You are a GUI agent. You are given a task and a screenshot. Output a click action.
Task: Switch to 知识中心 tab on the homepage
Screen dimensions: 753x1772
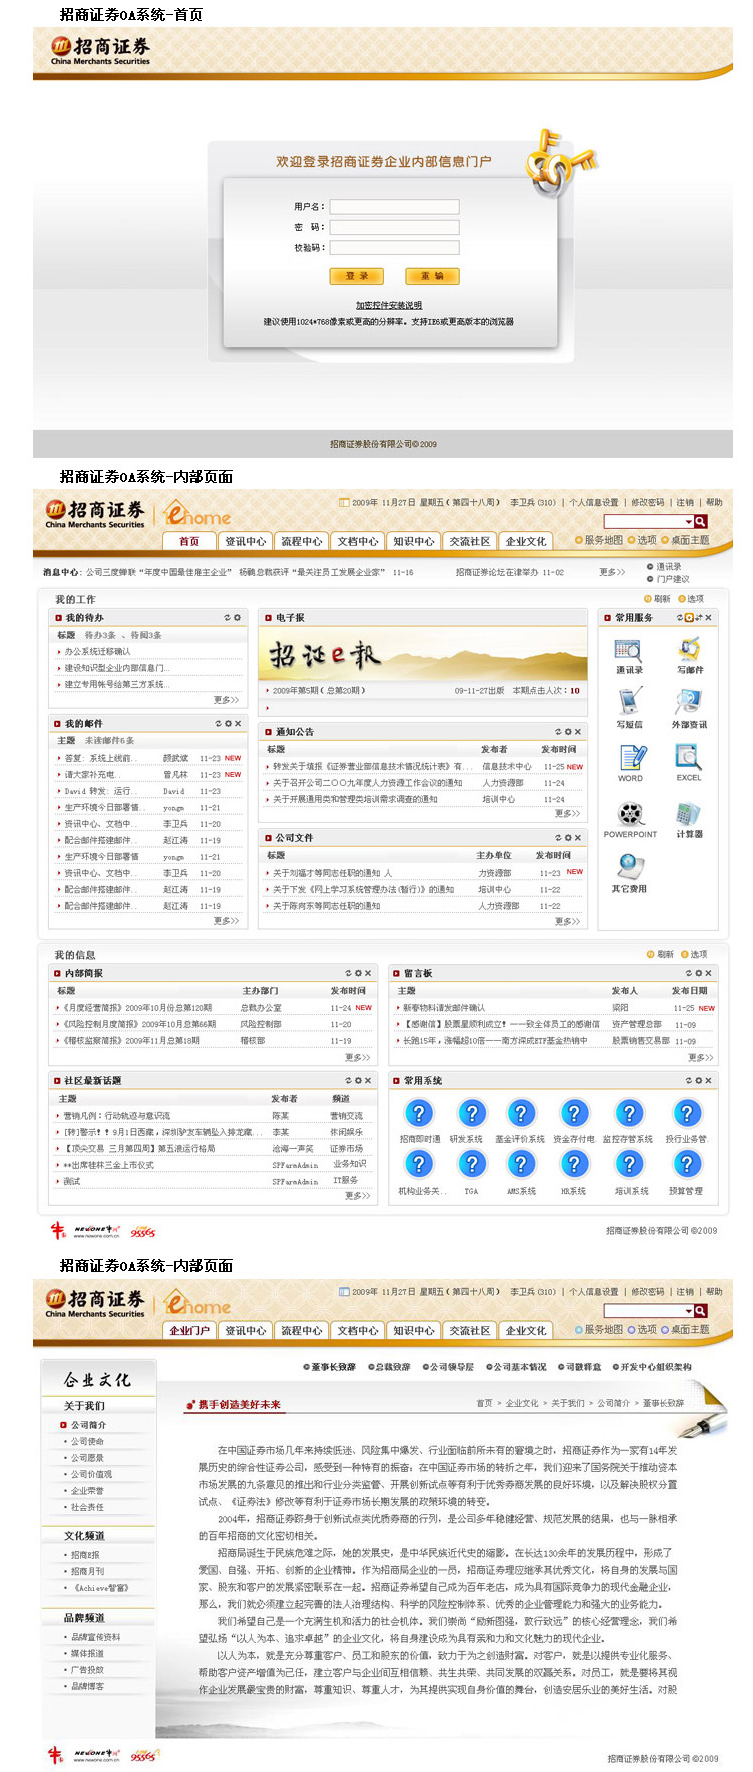point(413,541)
